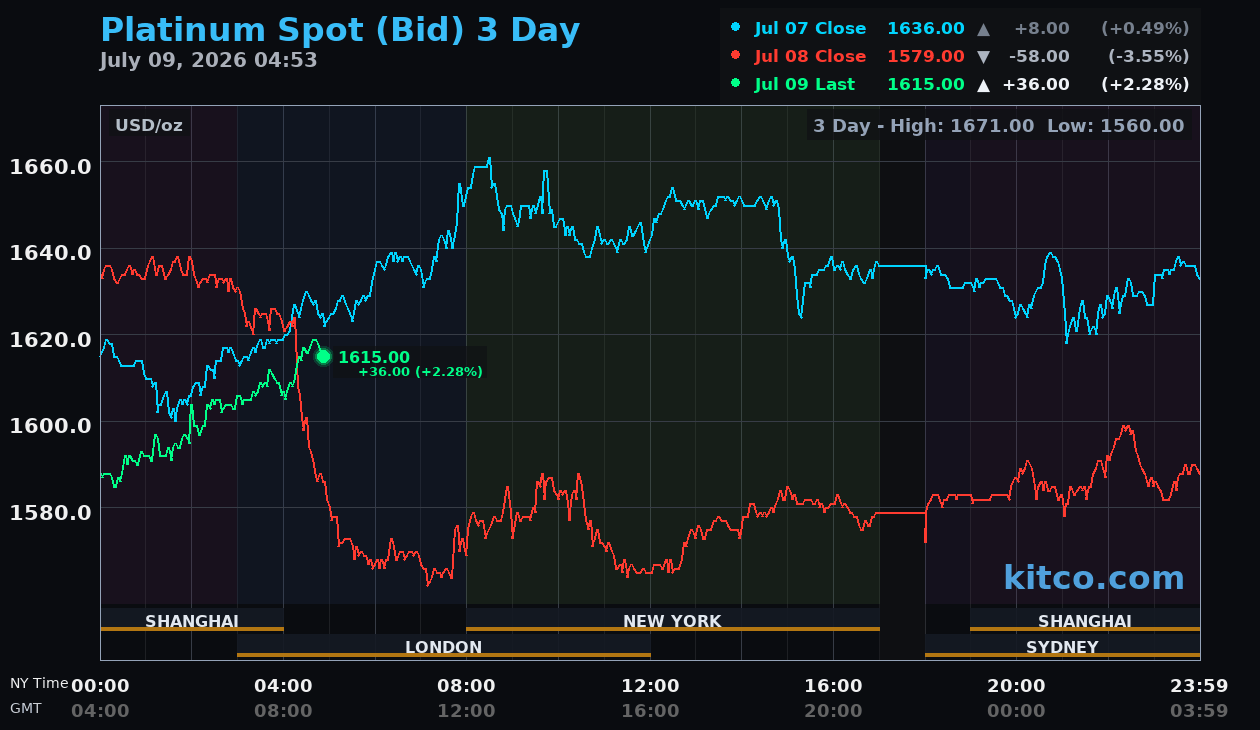Click the 00:00 NY time tick
1260x730 pixels.
[100, 686]
